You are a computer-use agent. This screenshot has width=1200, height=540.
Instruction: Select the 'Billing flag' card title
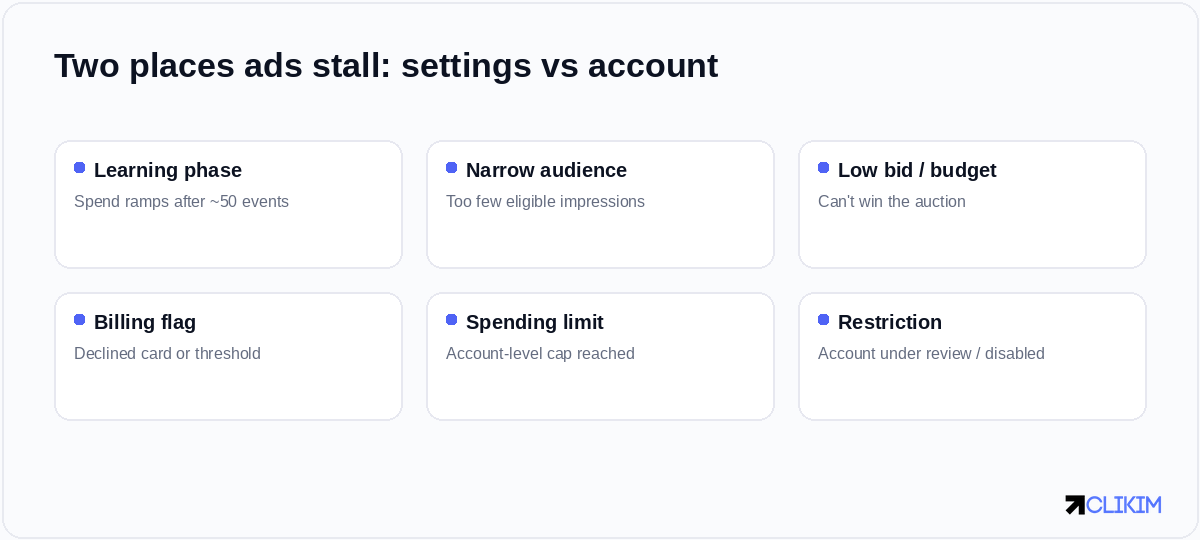point(145,322)
